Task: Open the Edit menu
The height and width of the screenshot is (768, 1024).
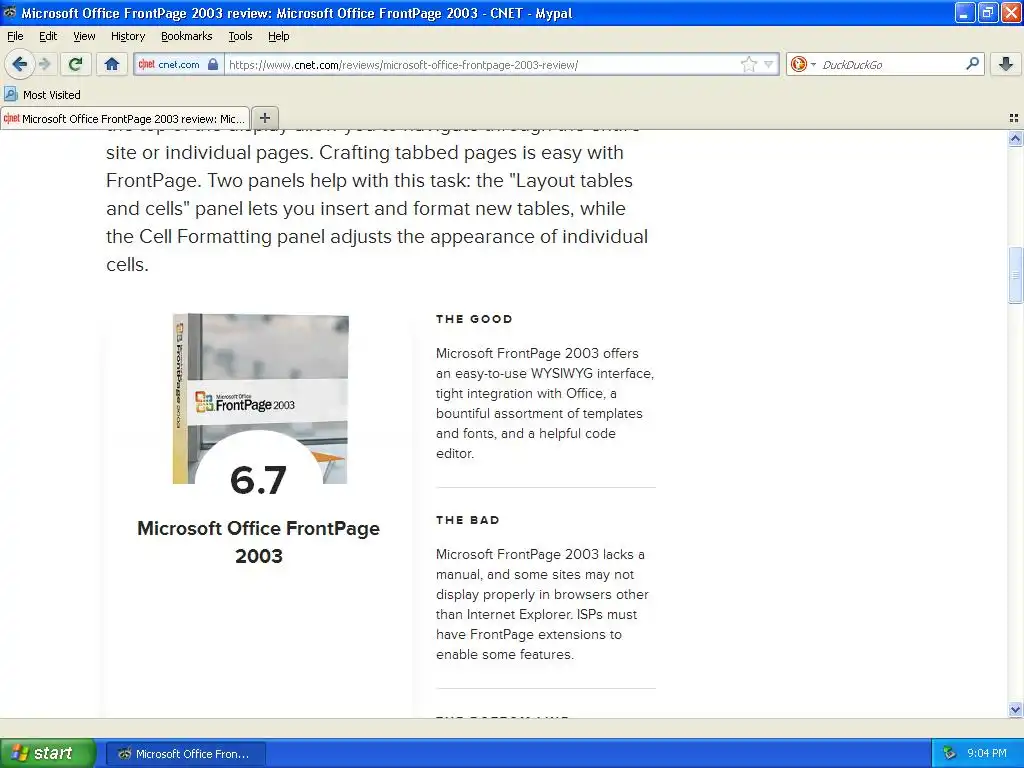Action: point(48,36)
